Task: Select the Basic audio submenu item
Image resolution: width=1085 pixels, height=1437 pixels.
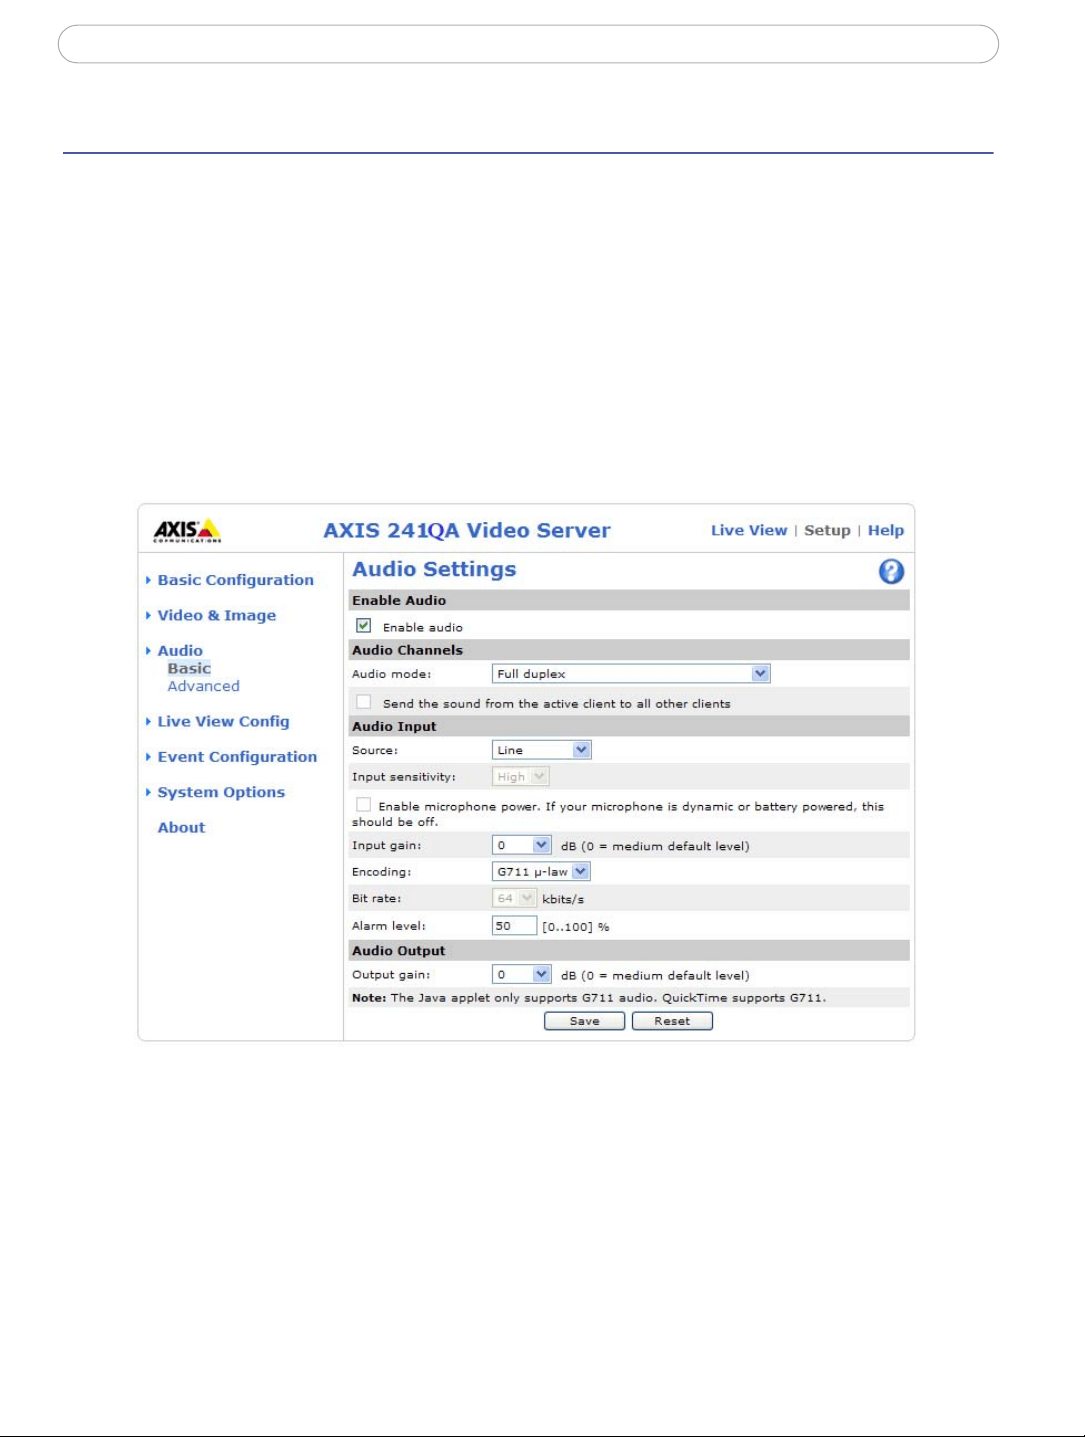Action: coord(189,669)
